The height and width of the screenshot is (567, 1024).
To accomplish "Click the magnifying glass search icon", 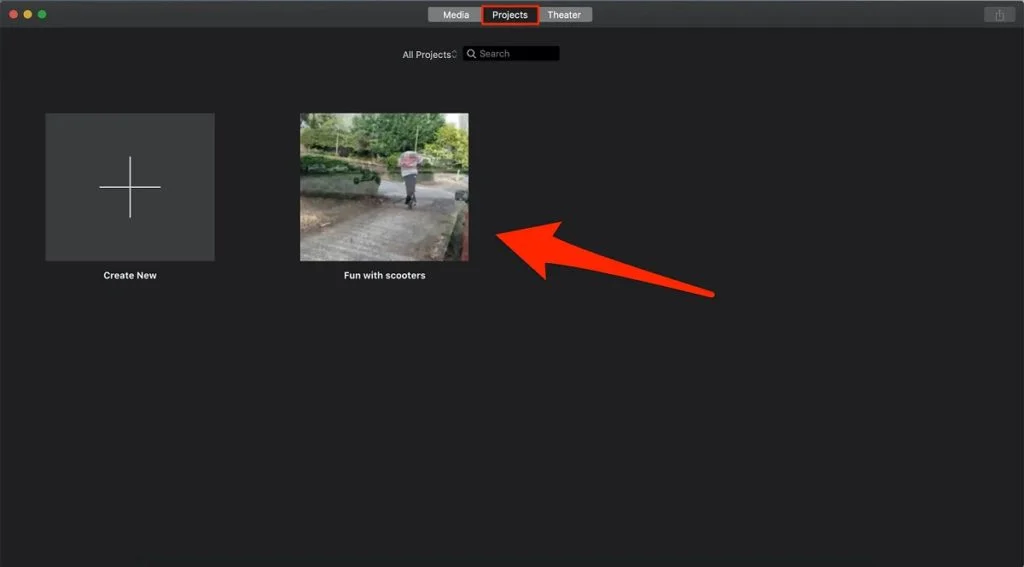I will [x=472, y=54].
